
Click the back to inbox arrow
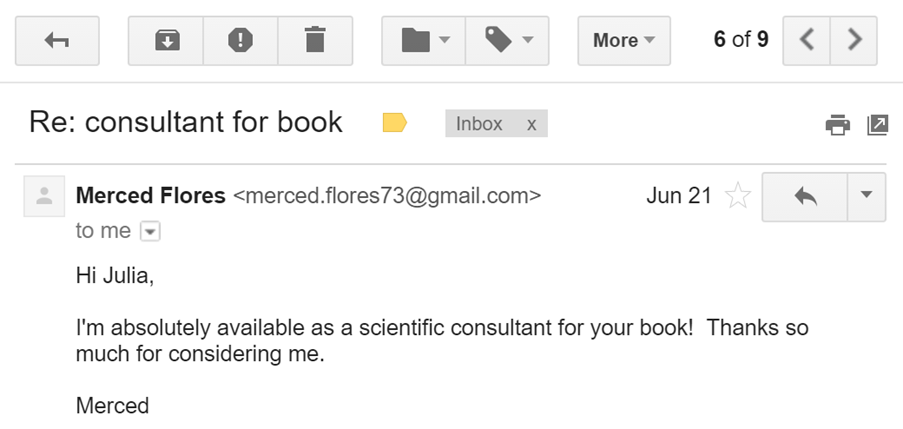[57, 40]
